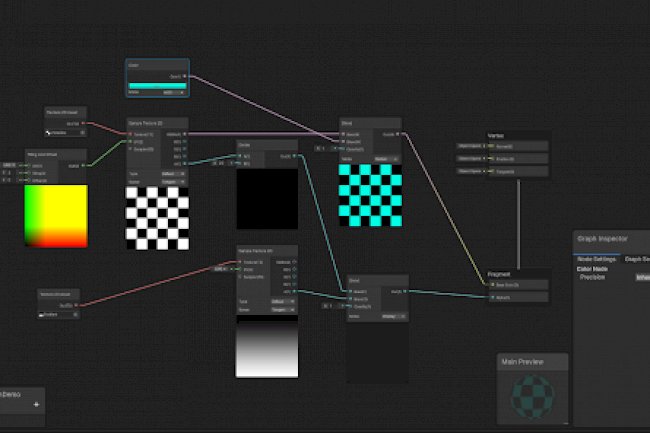The width and height of the screenshot is (650, 433).
Task: Click the Opacity value field of the upper Blend node
Action: pyautogui.click(x=321, y=148)
